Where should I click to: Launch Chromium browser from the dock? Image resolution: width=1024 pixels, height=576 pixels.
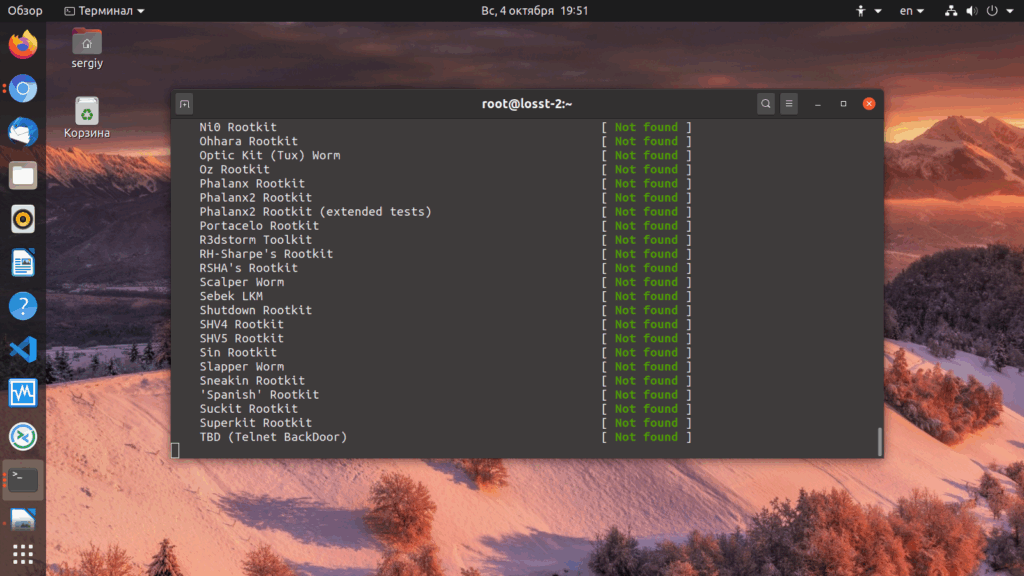[23, 88]
